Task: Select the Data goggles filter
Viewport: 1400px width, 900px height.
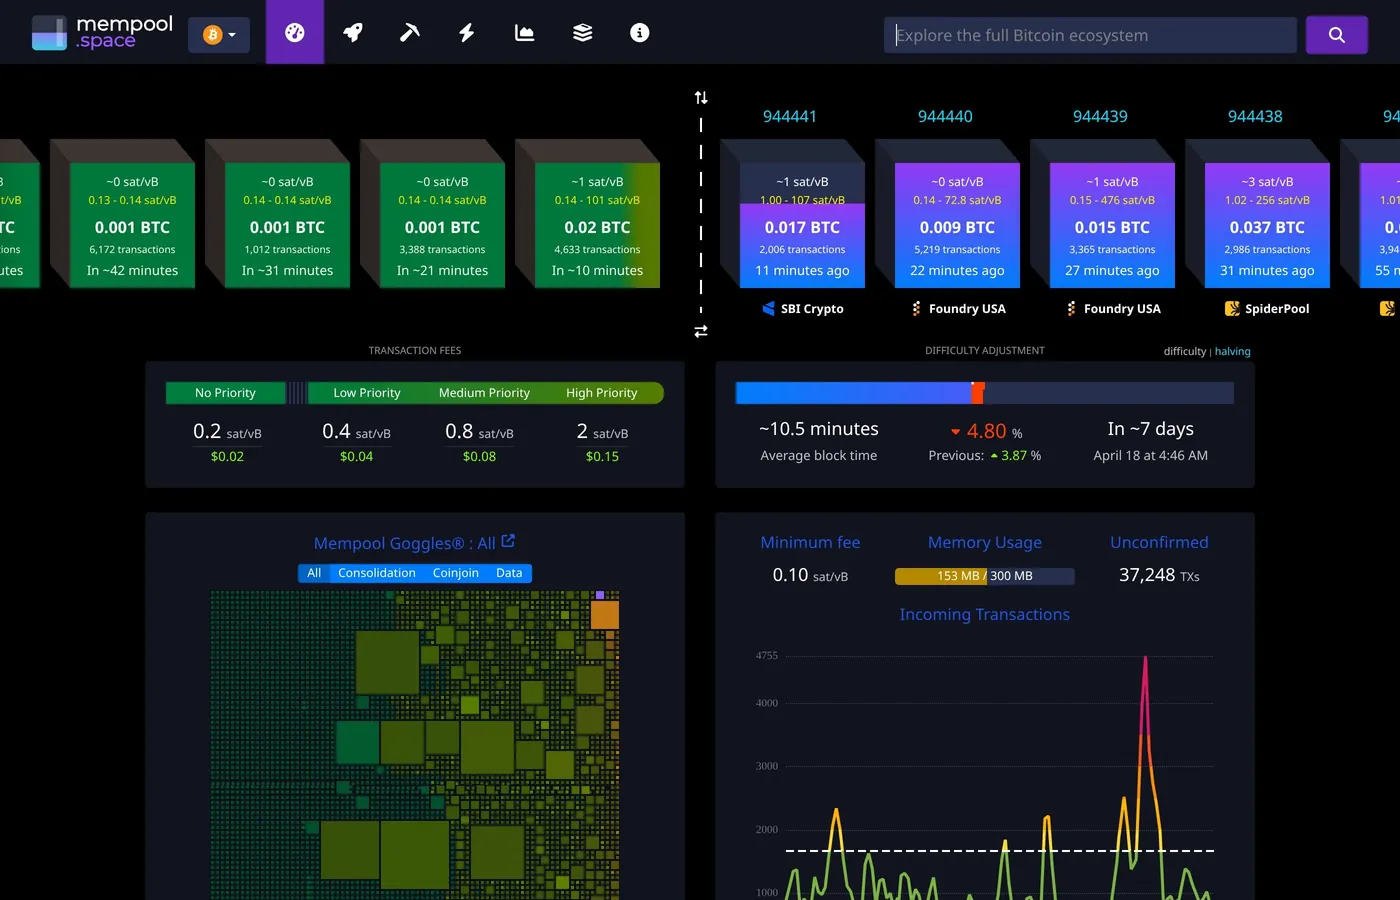Action: [509, 573]
